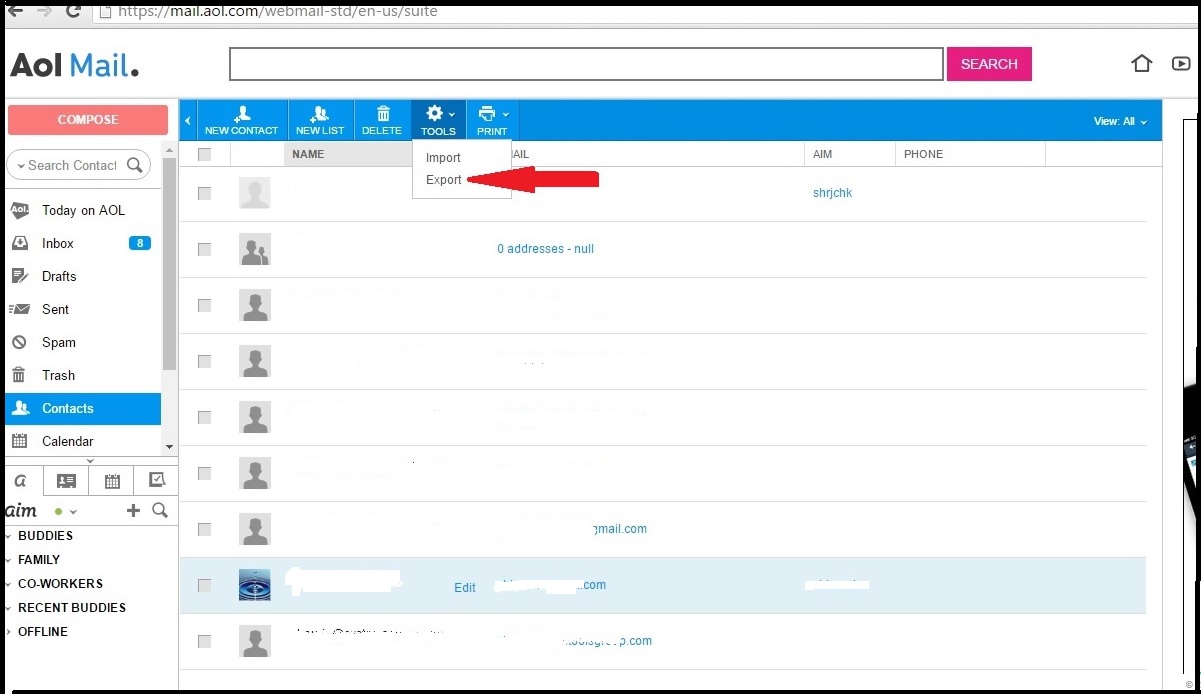Viewport: 1201px width, 694px height.
Task: Click Edit on the highlighted contact
Action: tap(465, 588)
